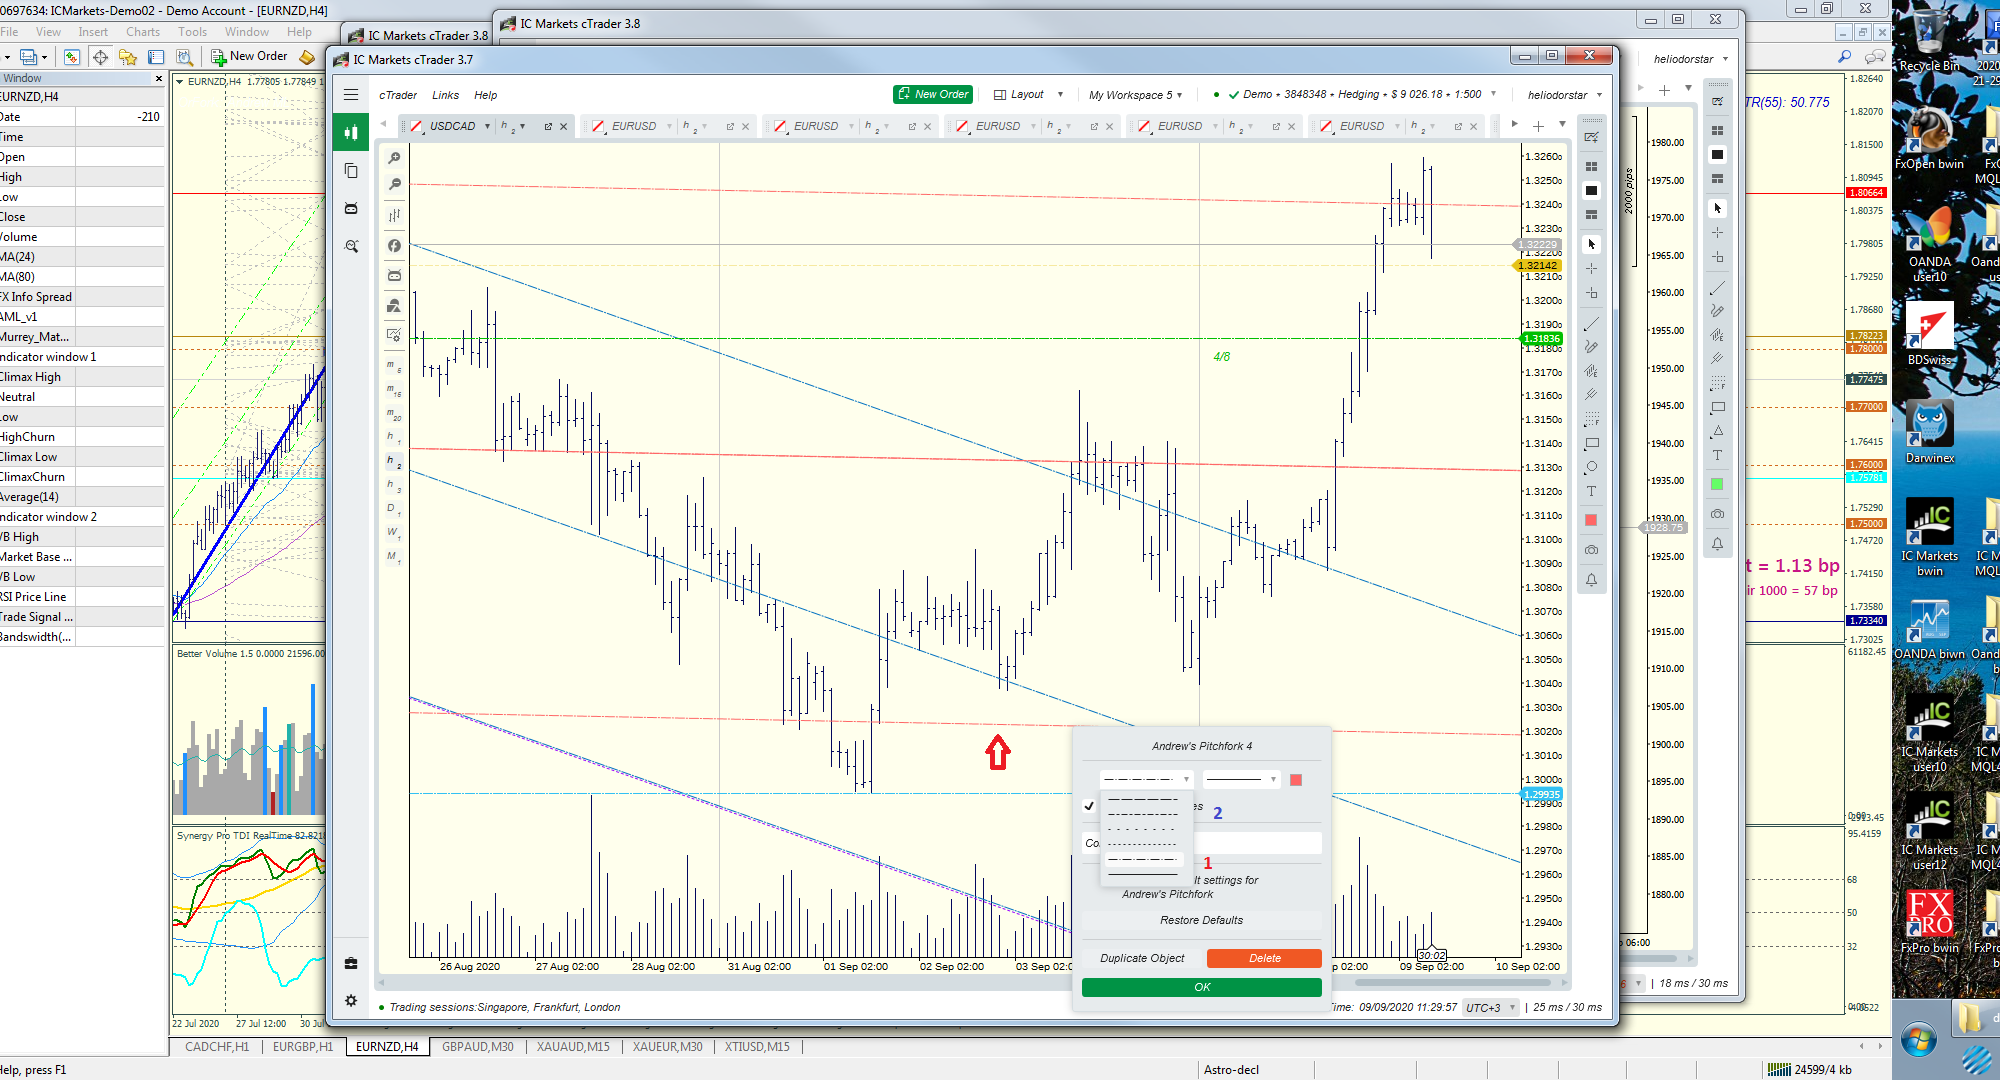Screen dimensions: 2000x1080
Task: Click Duplicate Object button
Action: (1142, 958)
